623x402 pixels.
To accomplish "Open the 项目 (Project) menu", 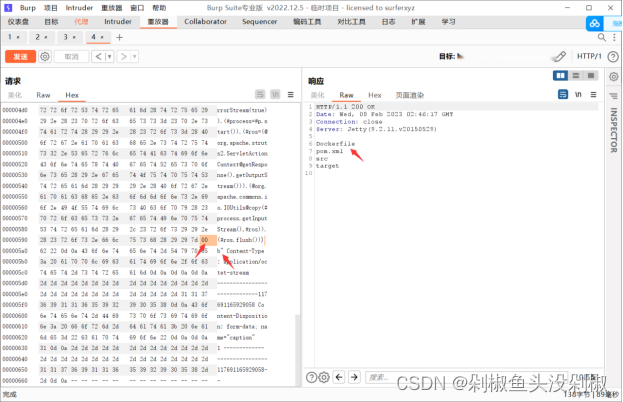I will tap(51, 8).
